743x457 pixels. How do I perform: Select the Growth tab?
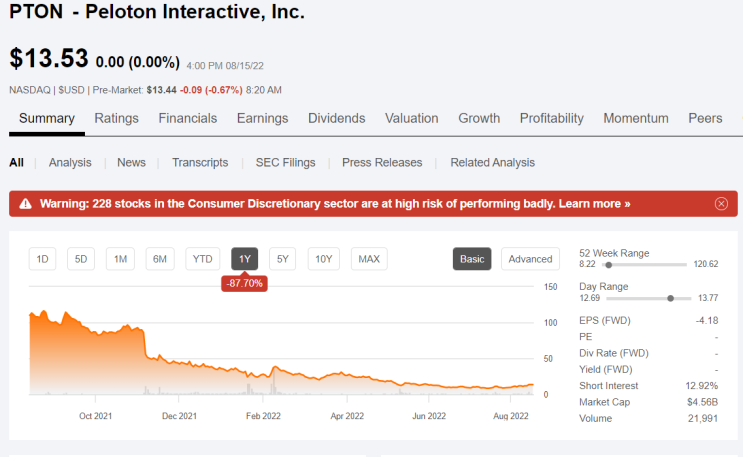point(479,118)
